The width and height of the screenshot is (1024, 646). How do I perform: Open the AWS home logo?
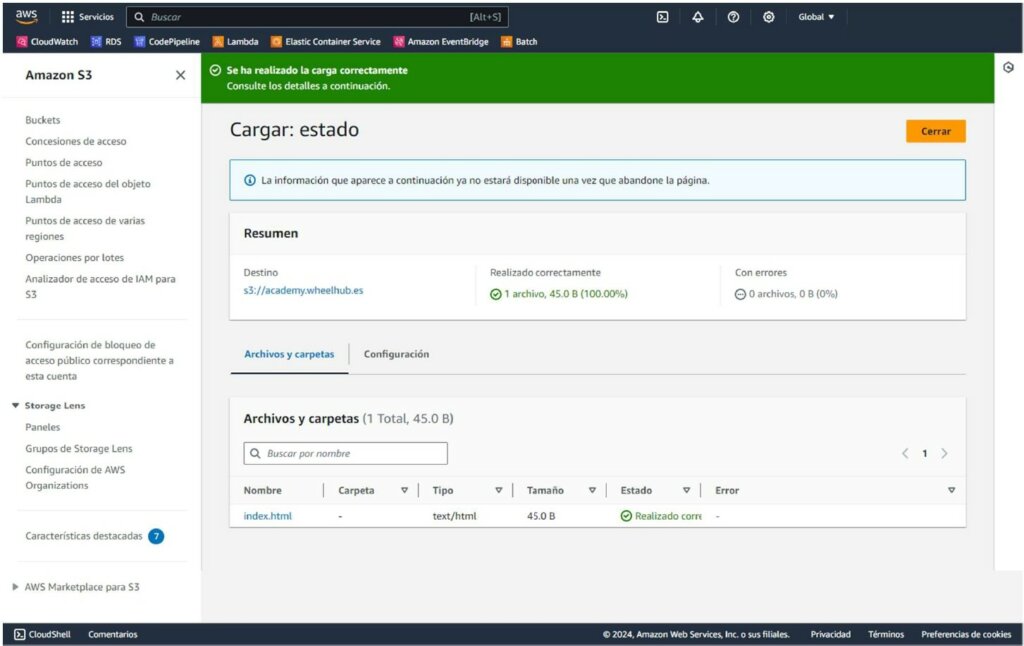[x=26, y=16]
